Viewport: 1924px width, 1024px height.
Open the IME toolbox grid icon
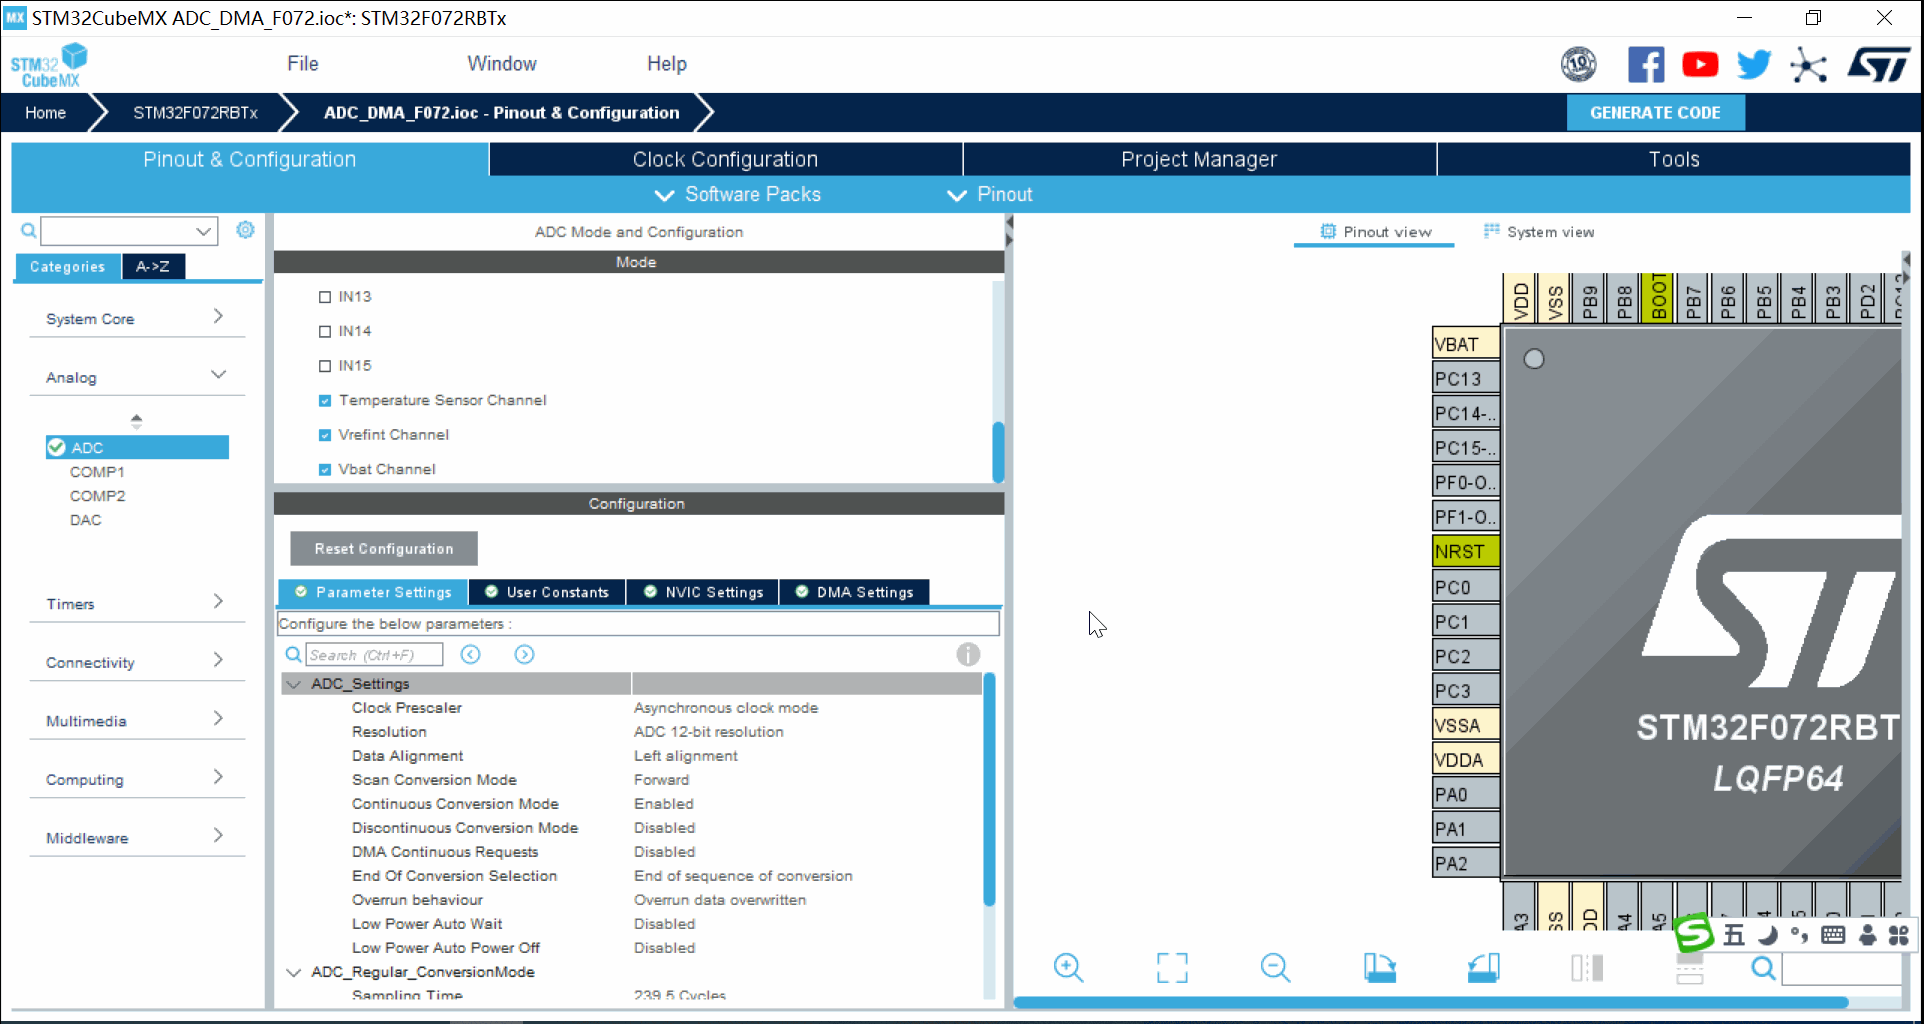(x=1898, y=935)
